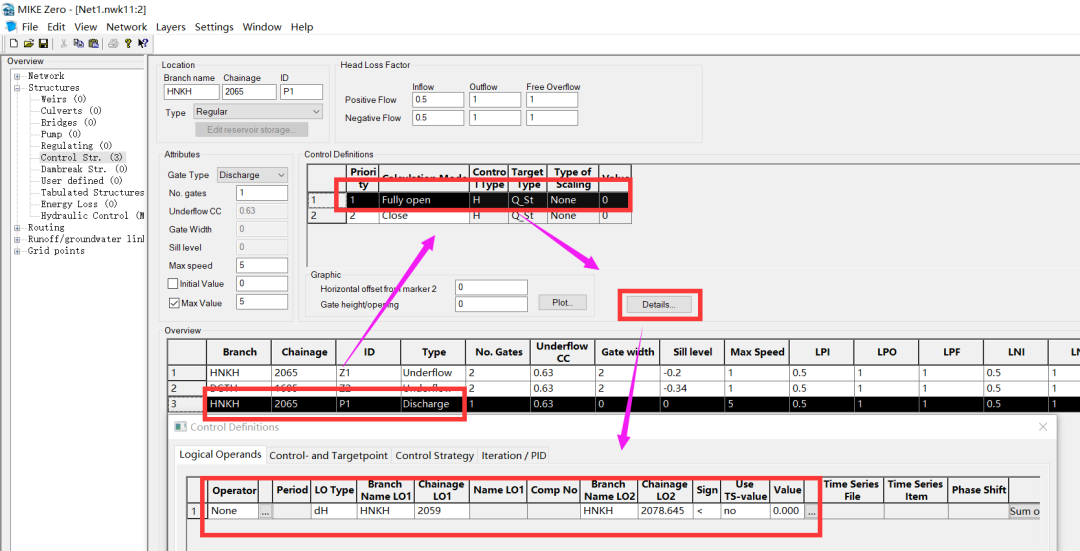Select overview row 1 with ID Z1
The image size is (1080, 551).
[624, 373]
